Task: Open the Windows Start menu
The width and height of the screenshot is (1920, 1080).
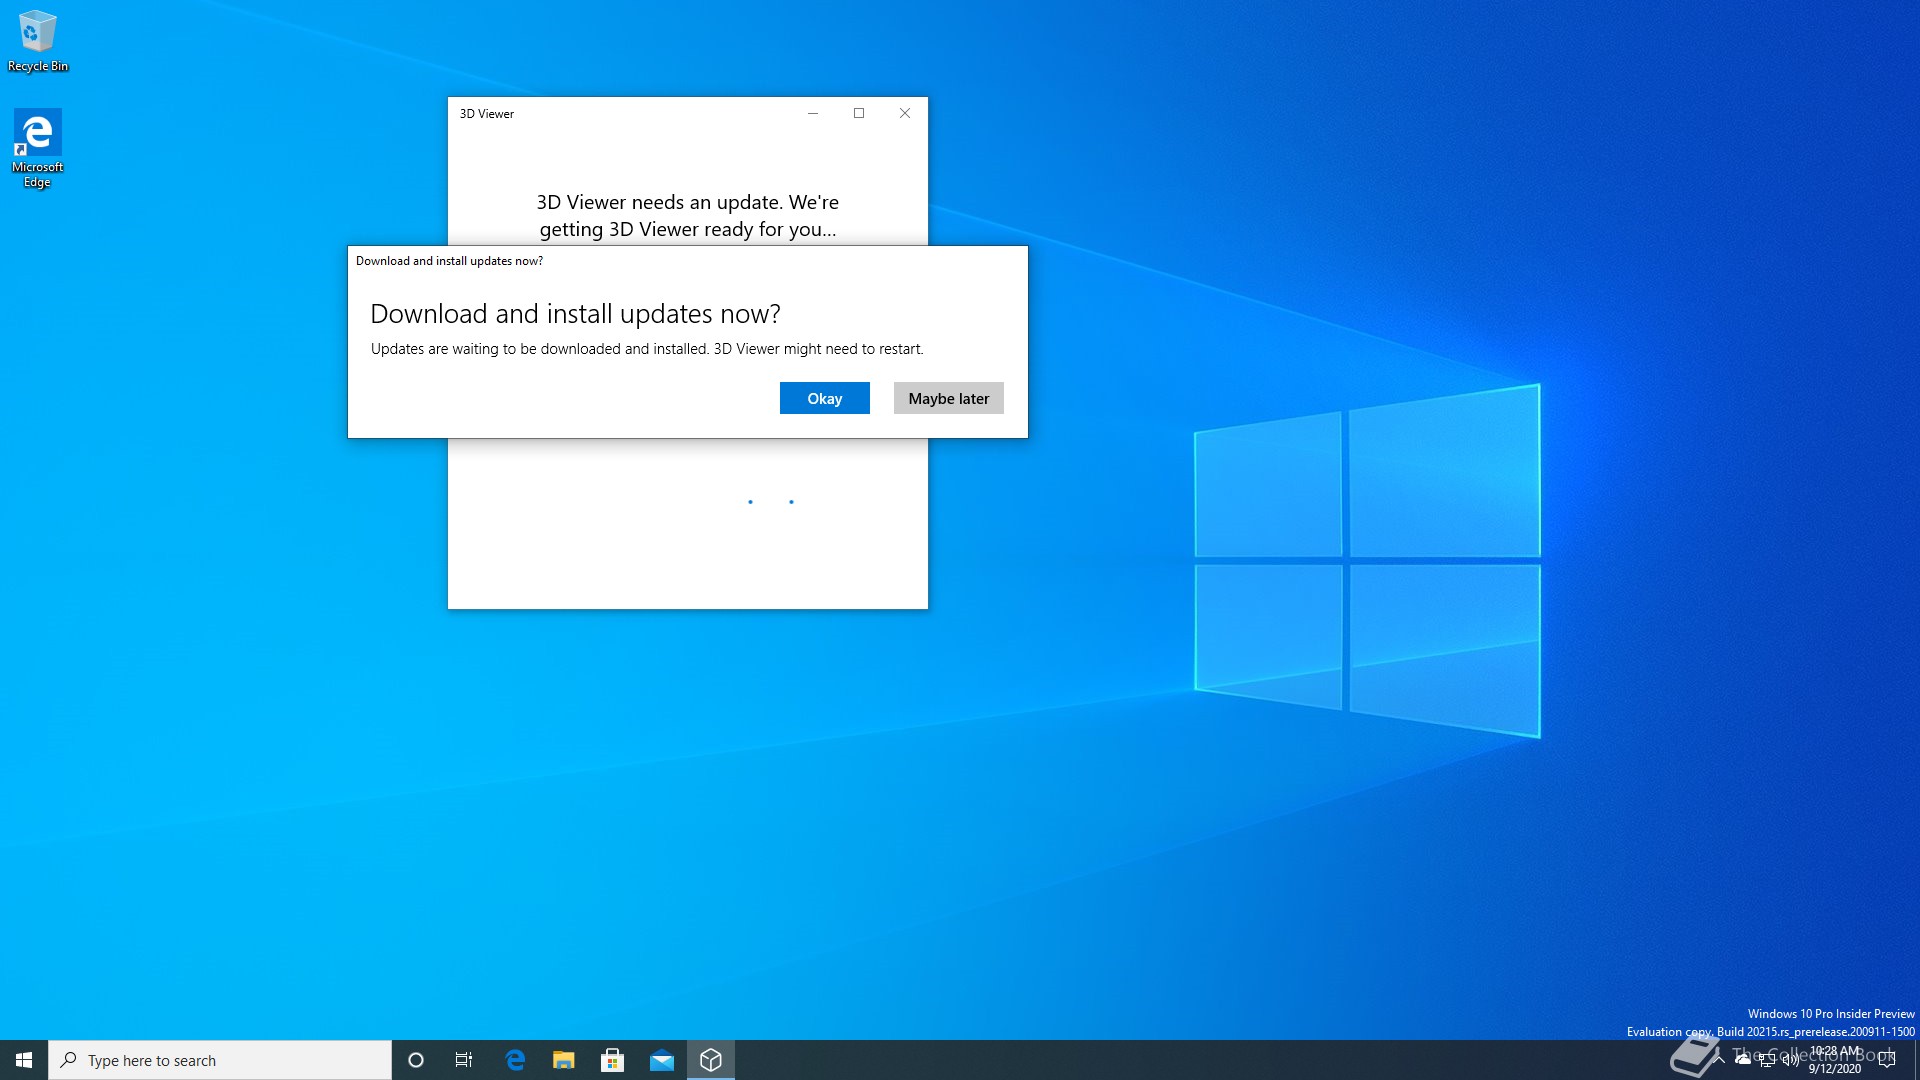Action: 24,1060
